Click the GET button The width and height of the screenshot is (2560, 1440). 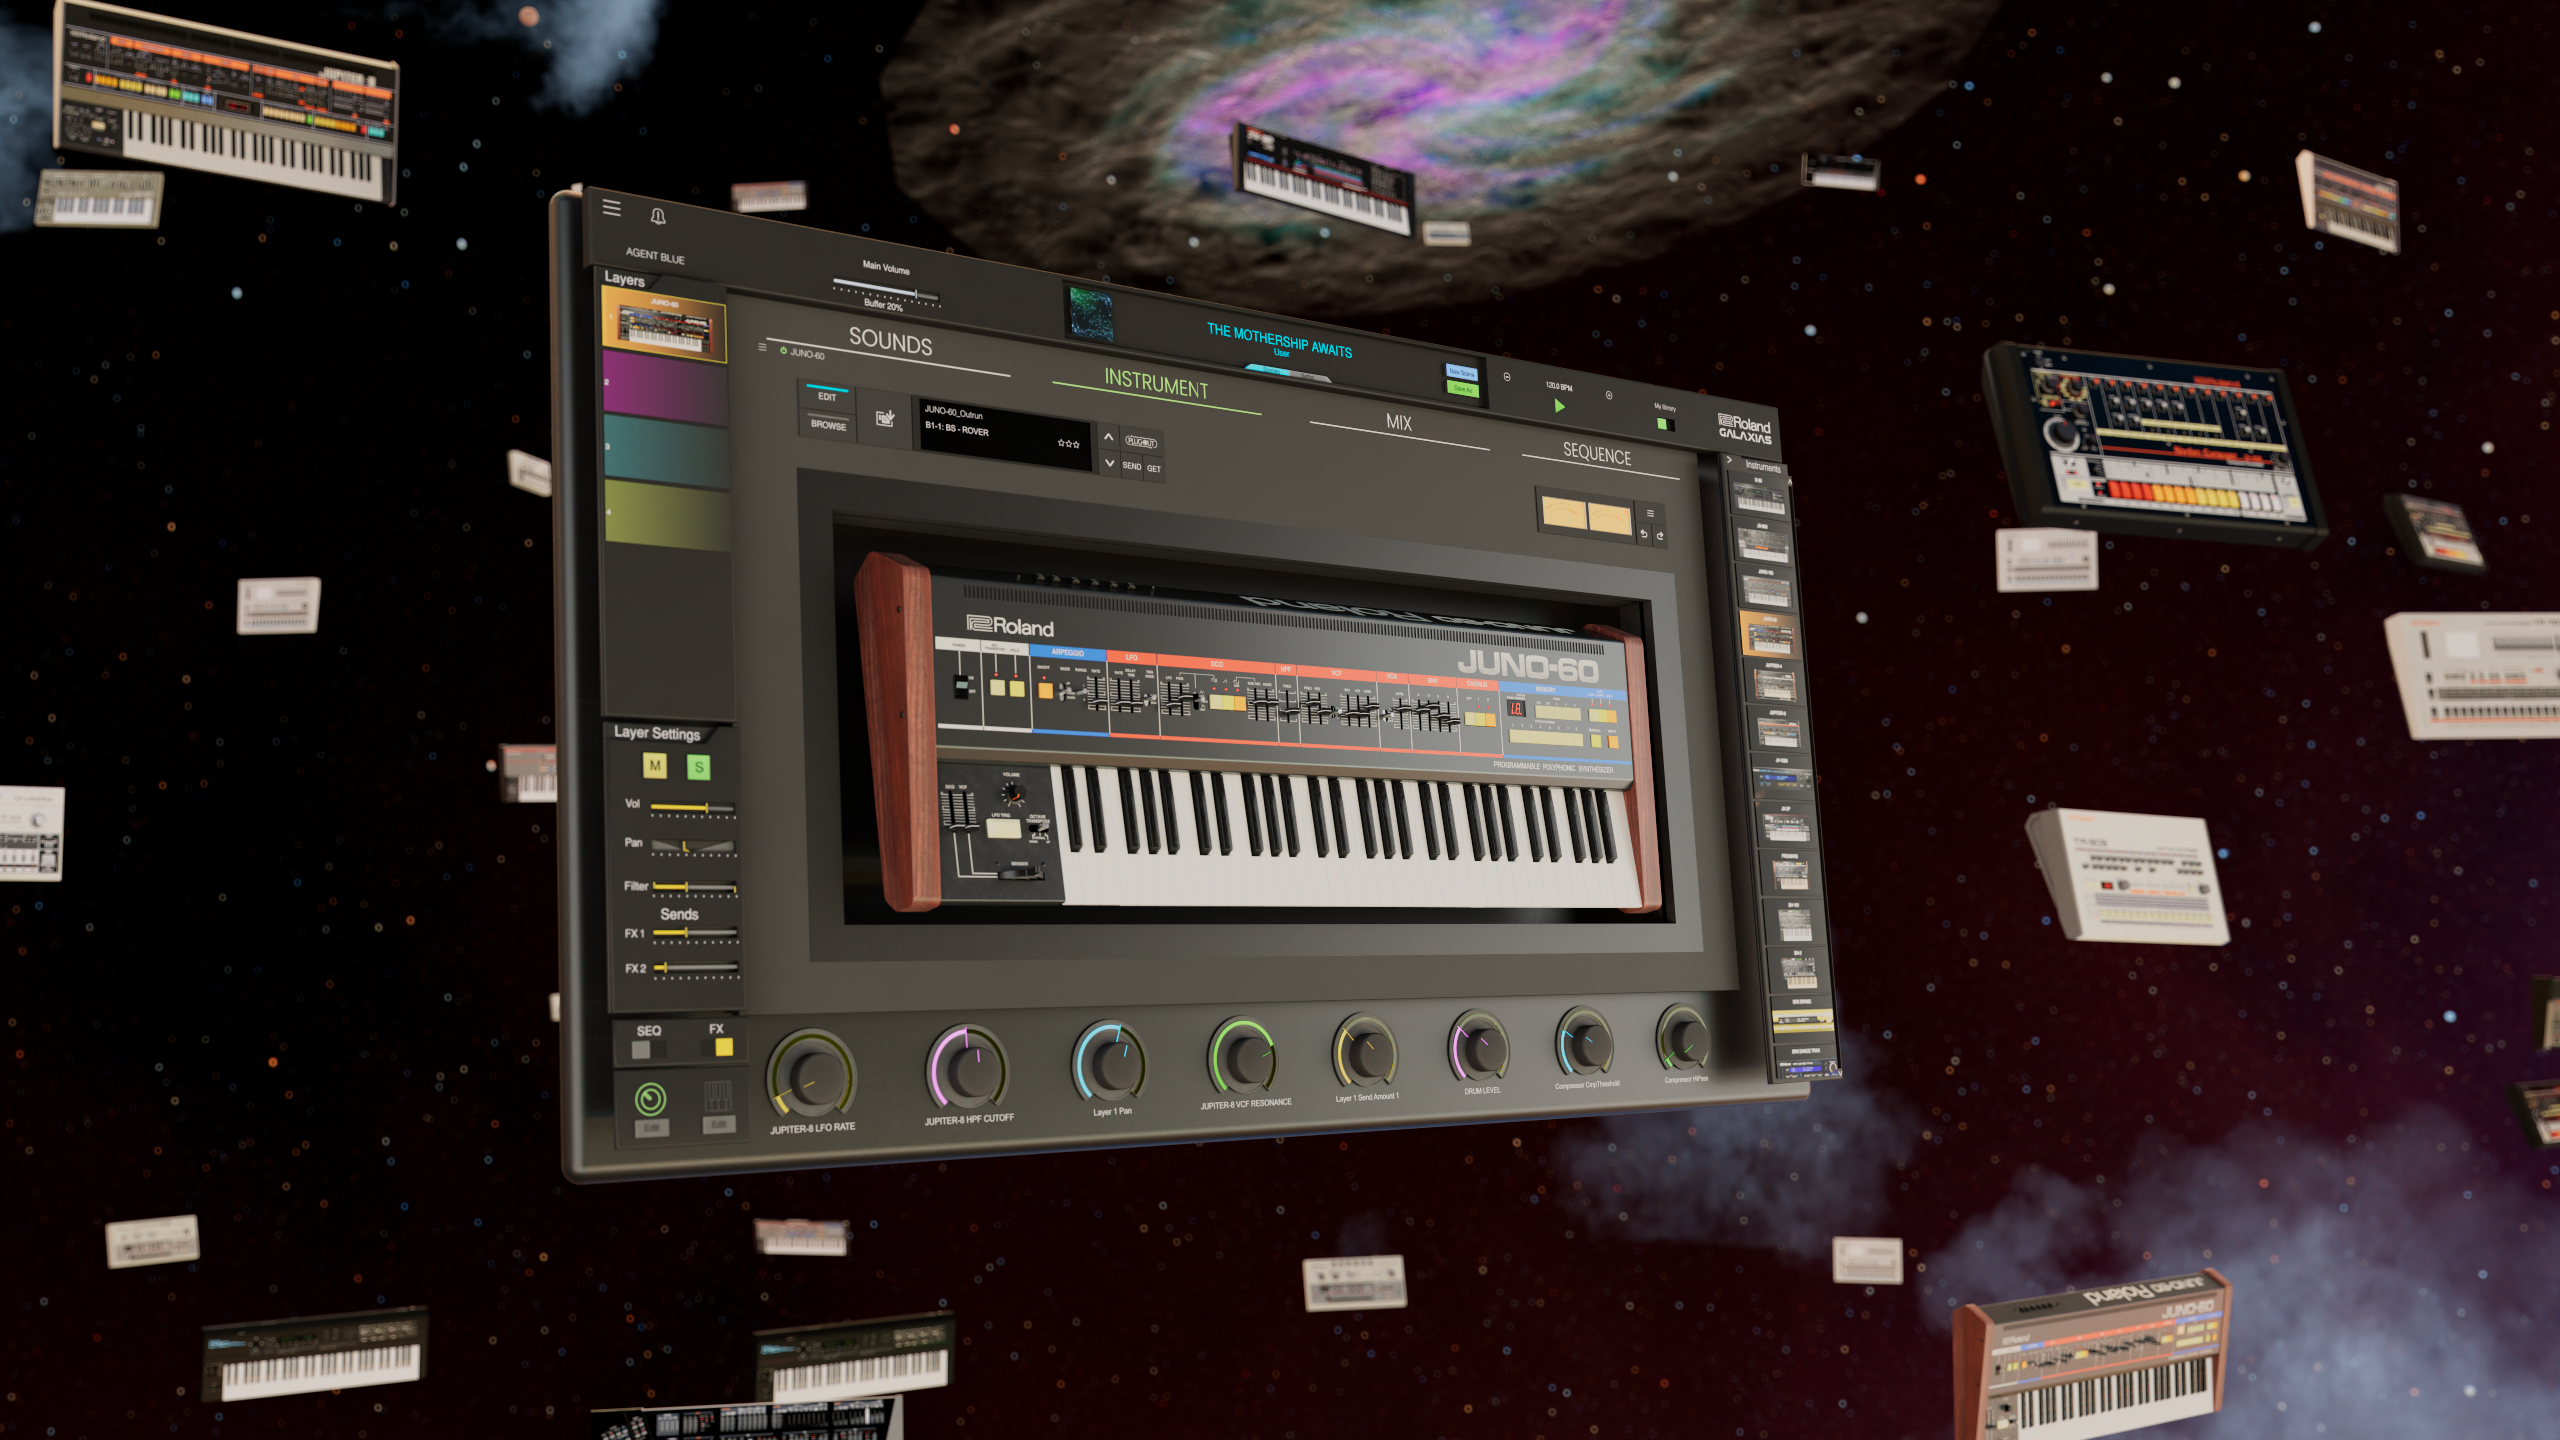[x=1154, y=468]
